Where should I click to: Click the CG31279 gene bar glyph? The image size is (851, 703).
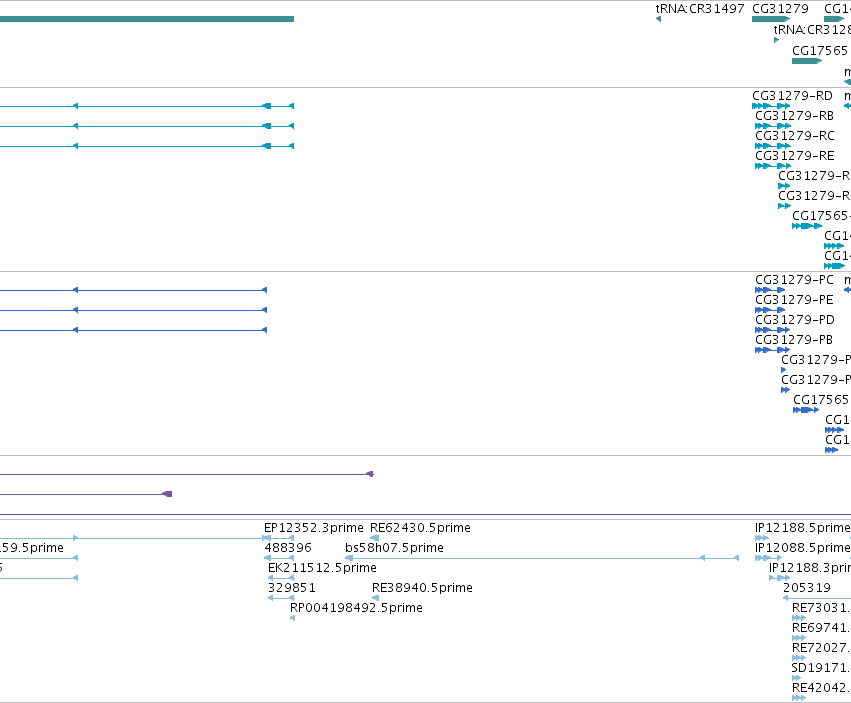(x=771, y=19)
